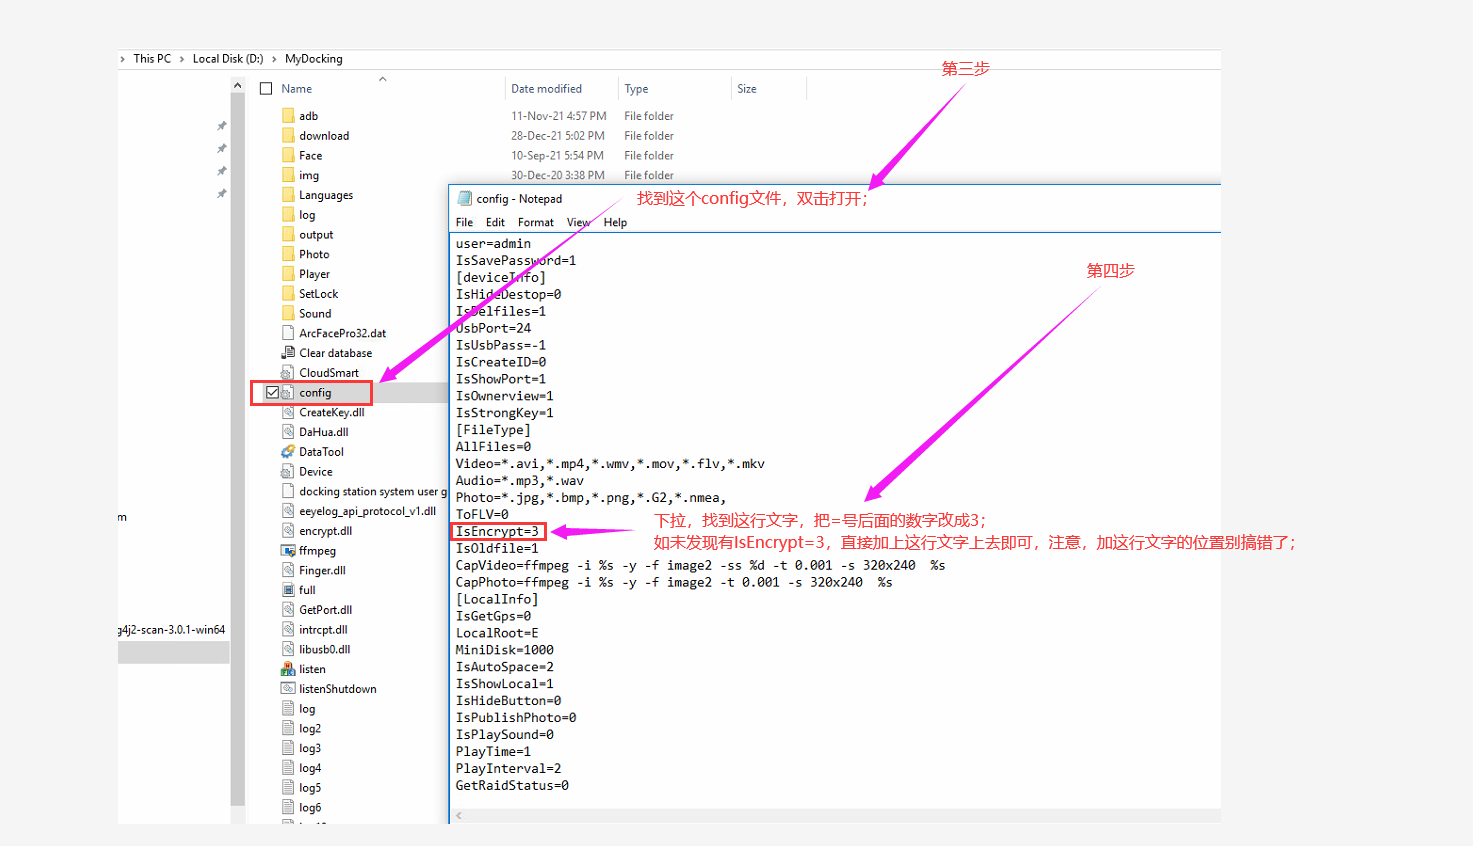1473x846 pixels.
Task: Click the sort chevron above Name column
Action: 382,79
